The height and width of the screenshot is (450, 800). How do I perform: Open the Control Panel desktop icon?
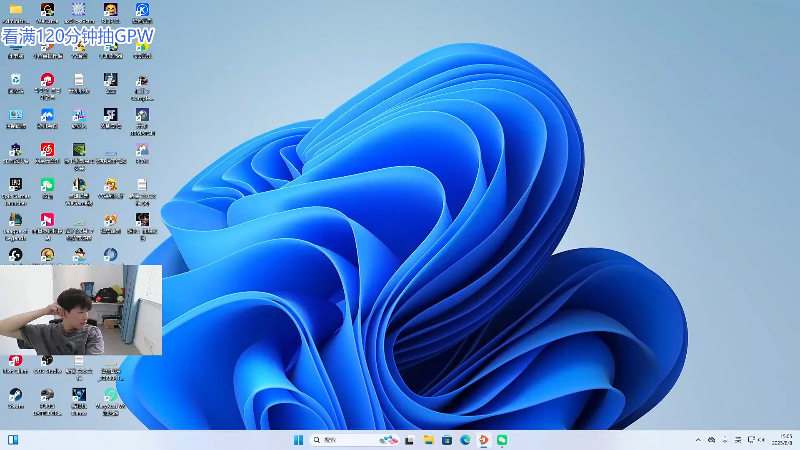tap(15, 114)
